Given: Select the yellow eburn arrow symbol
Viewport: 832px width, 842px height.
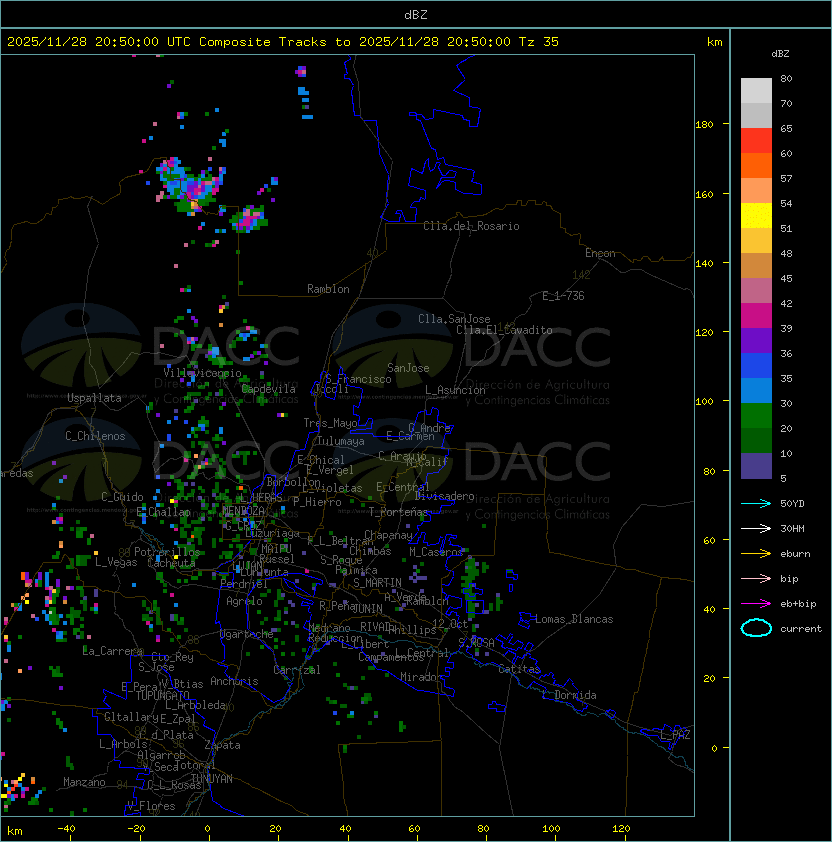Looking at the screenshot, I should click(x=756, y=554).
